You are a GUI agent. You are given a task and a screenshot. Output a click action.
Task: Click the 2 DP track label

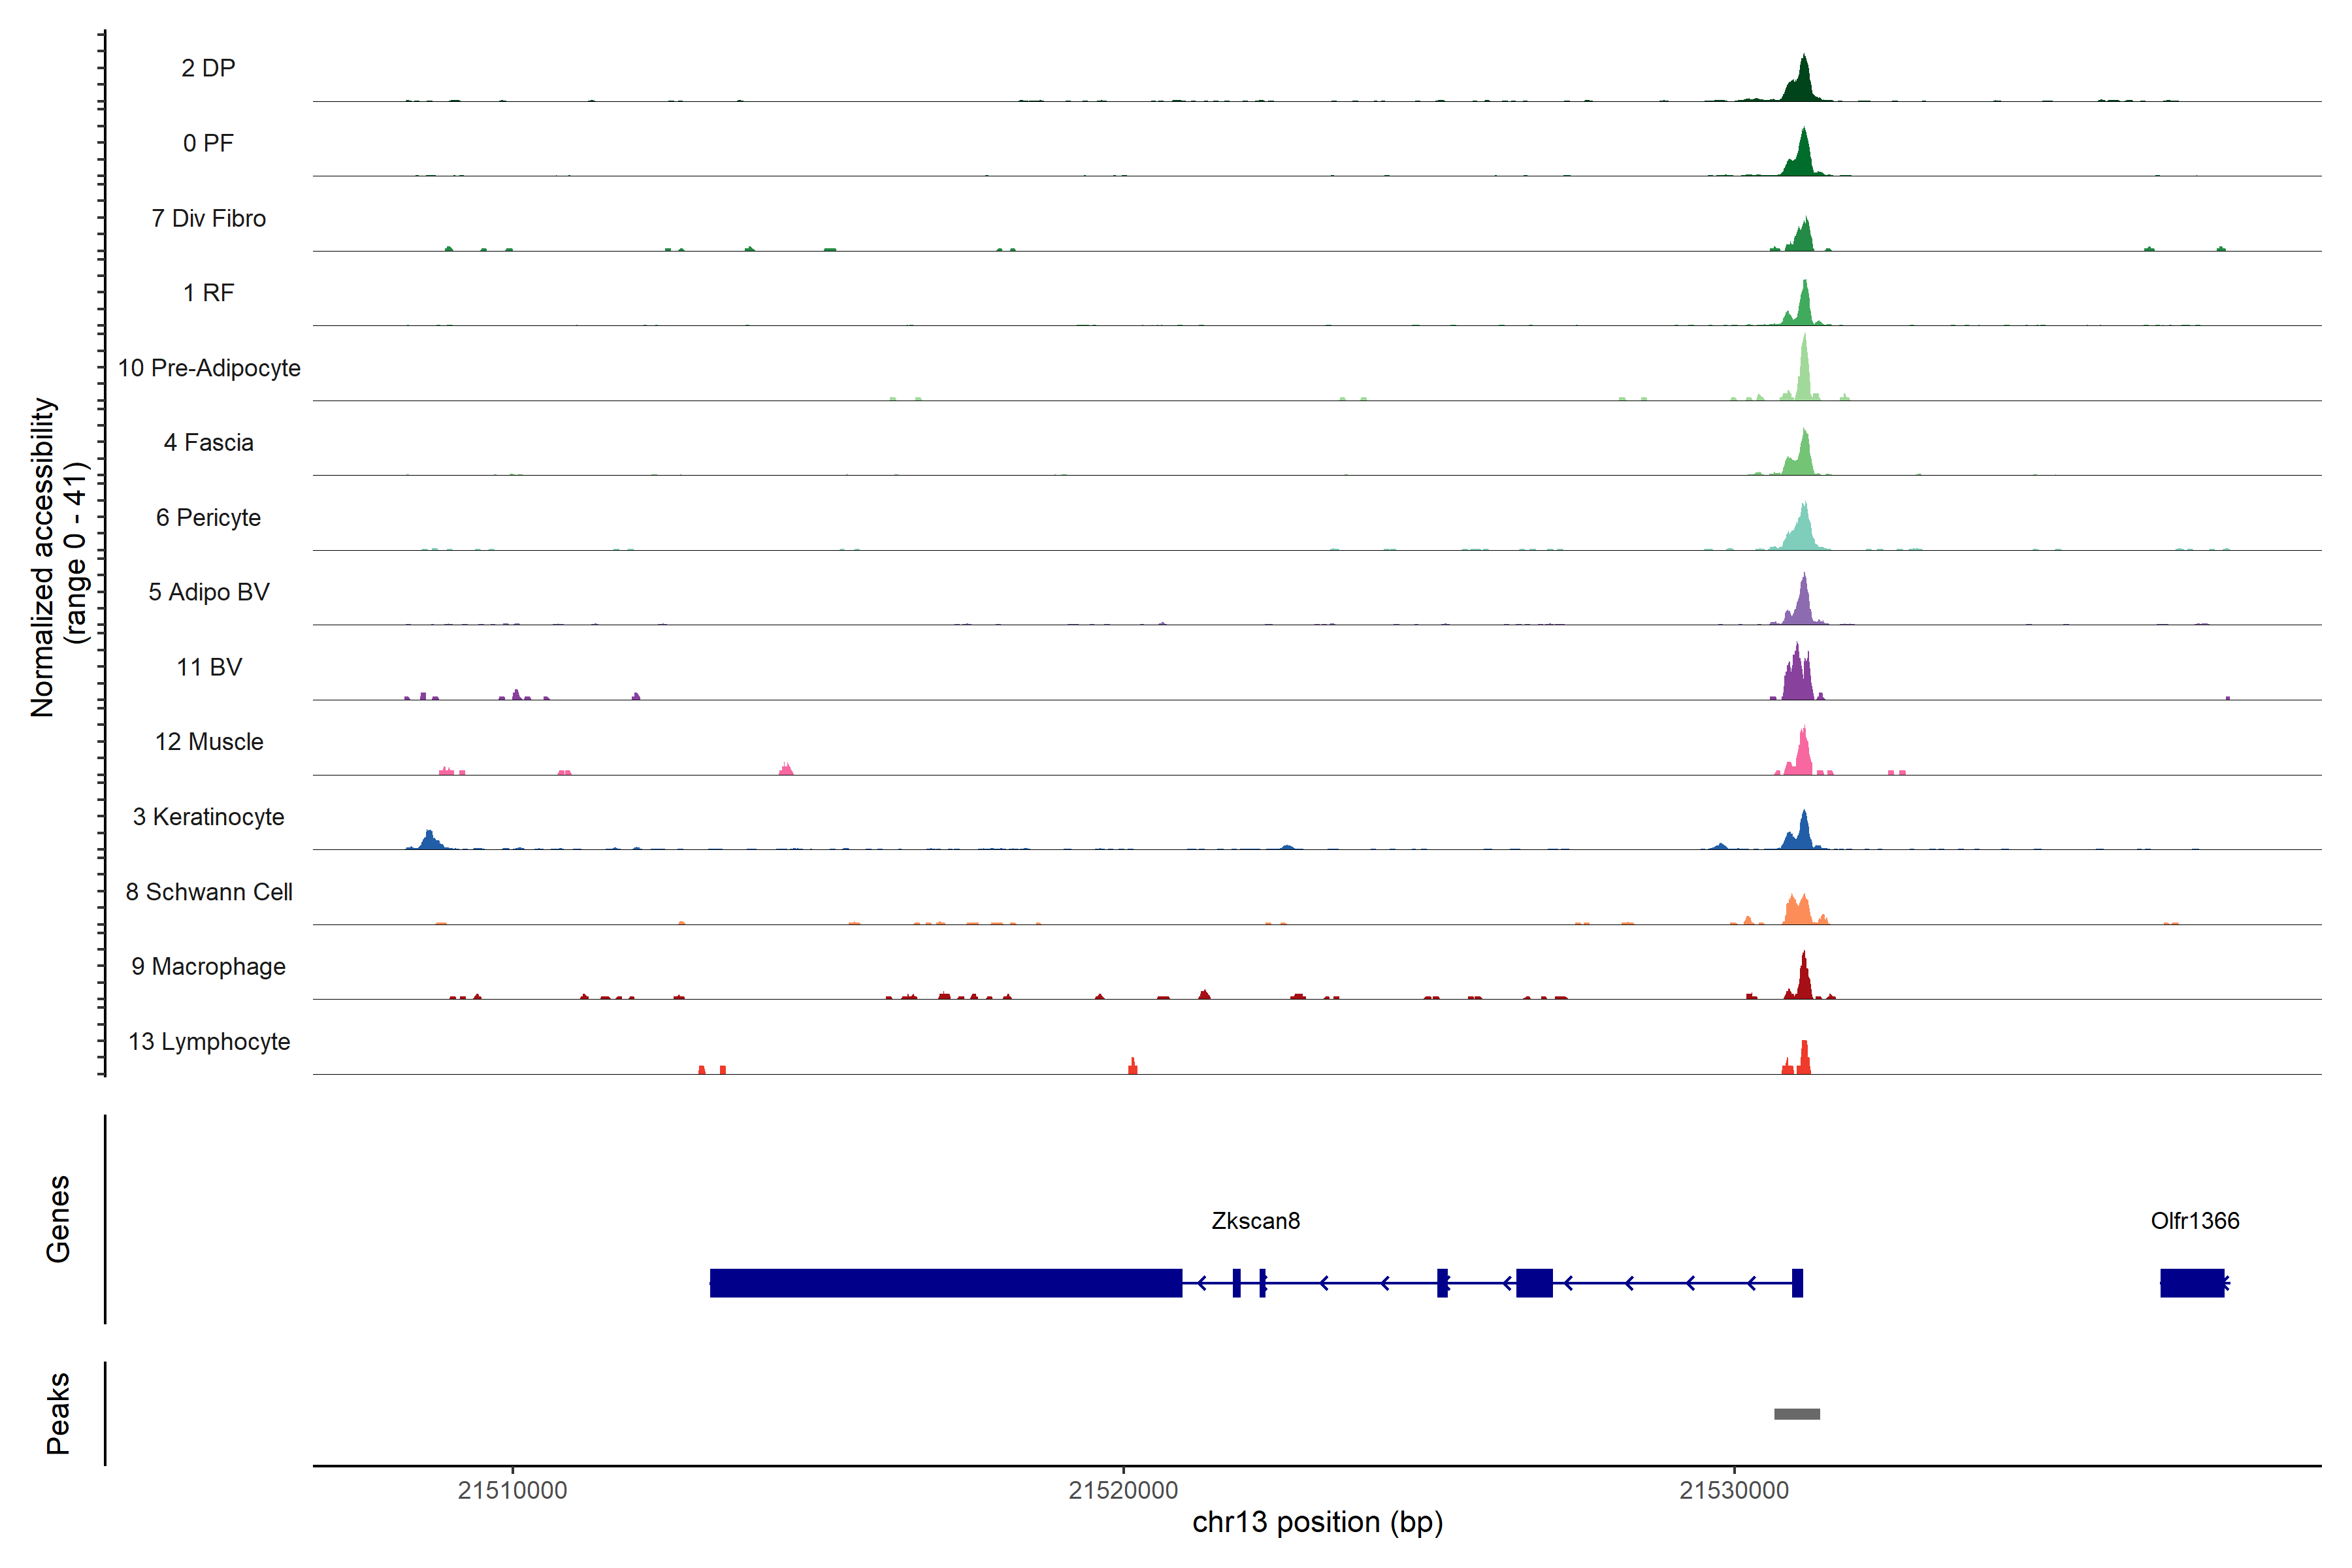tap(208, 68)
